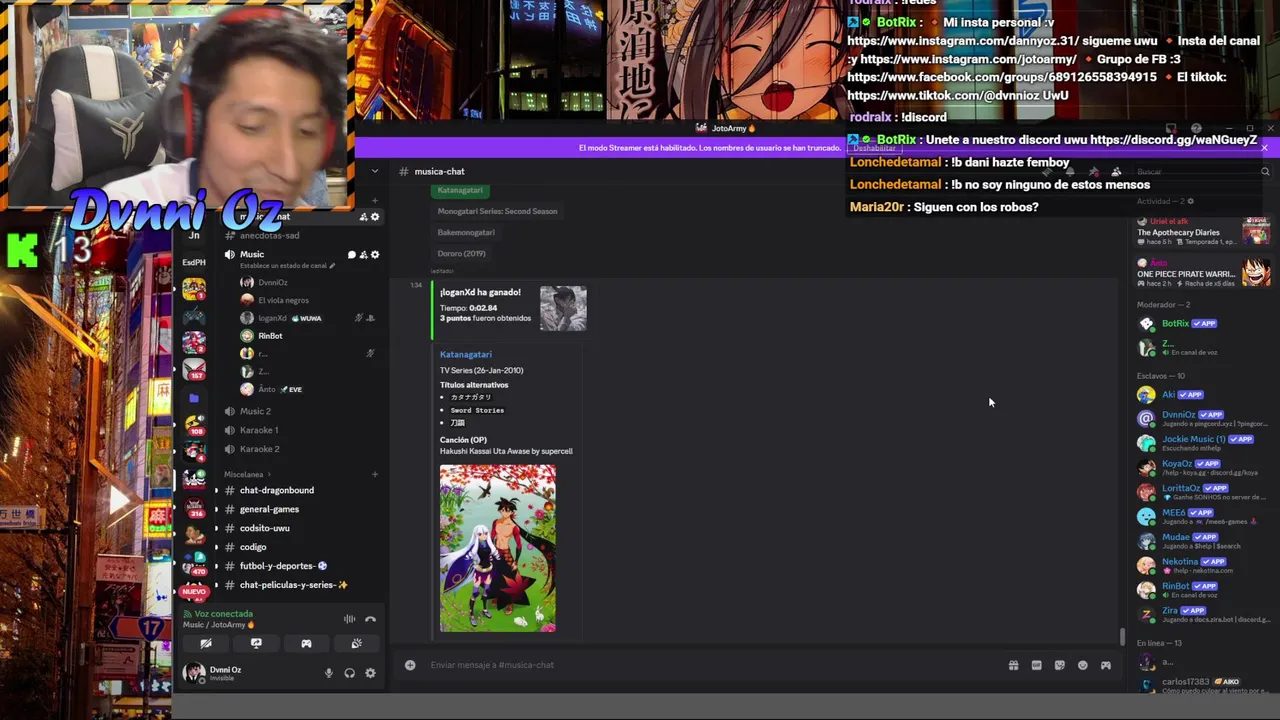Open the server folder icon in server list
Screen dimensions: 1280x720
194,398
